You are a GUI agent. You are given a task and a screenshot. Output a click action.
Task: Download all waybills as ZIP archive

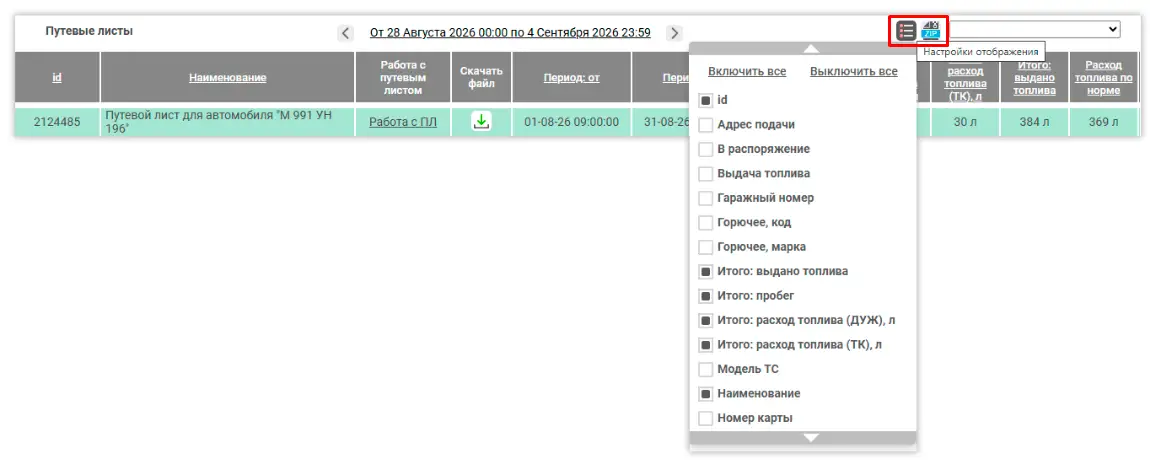click(x=930, y=31)
